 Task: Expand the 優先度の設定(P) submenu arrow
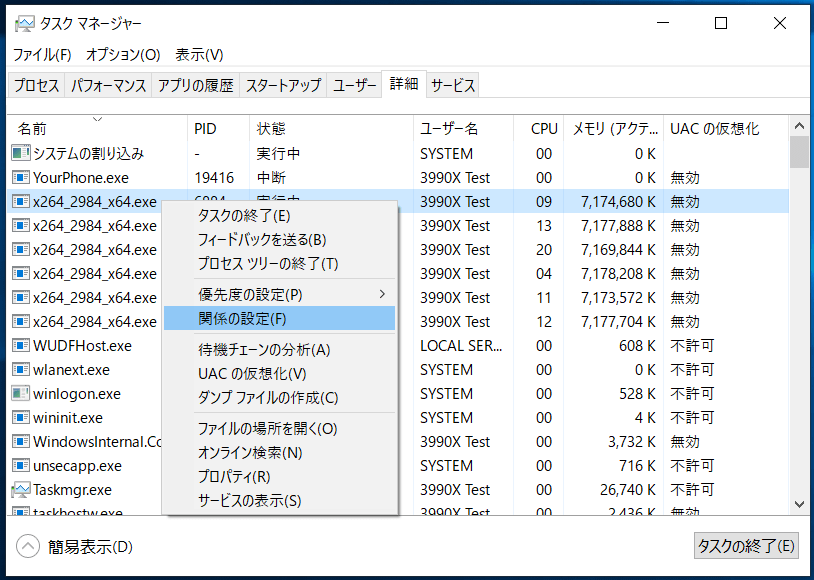[382, 294]
